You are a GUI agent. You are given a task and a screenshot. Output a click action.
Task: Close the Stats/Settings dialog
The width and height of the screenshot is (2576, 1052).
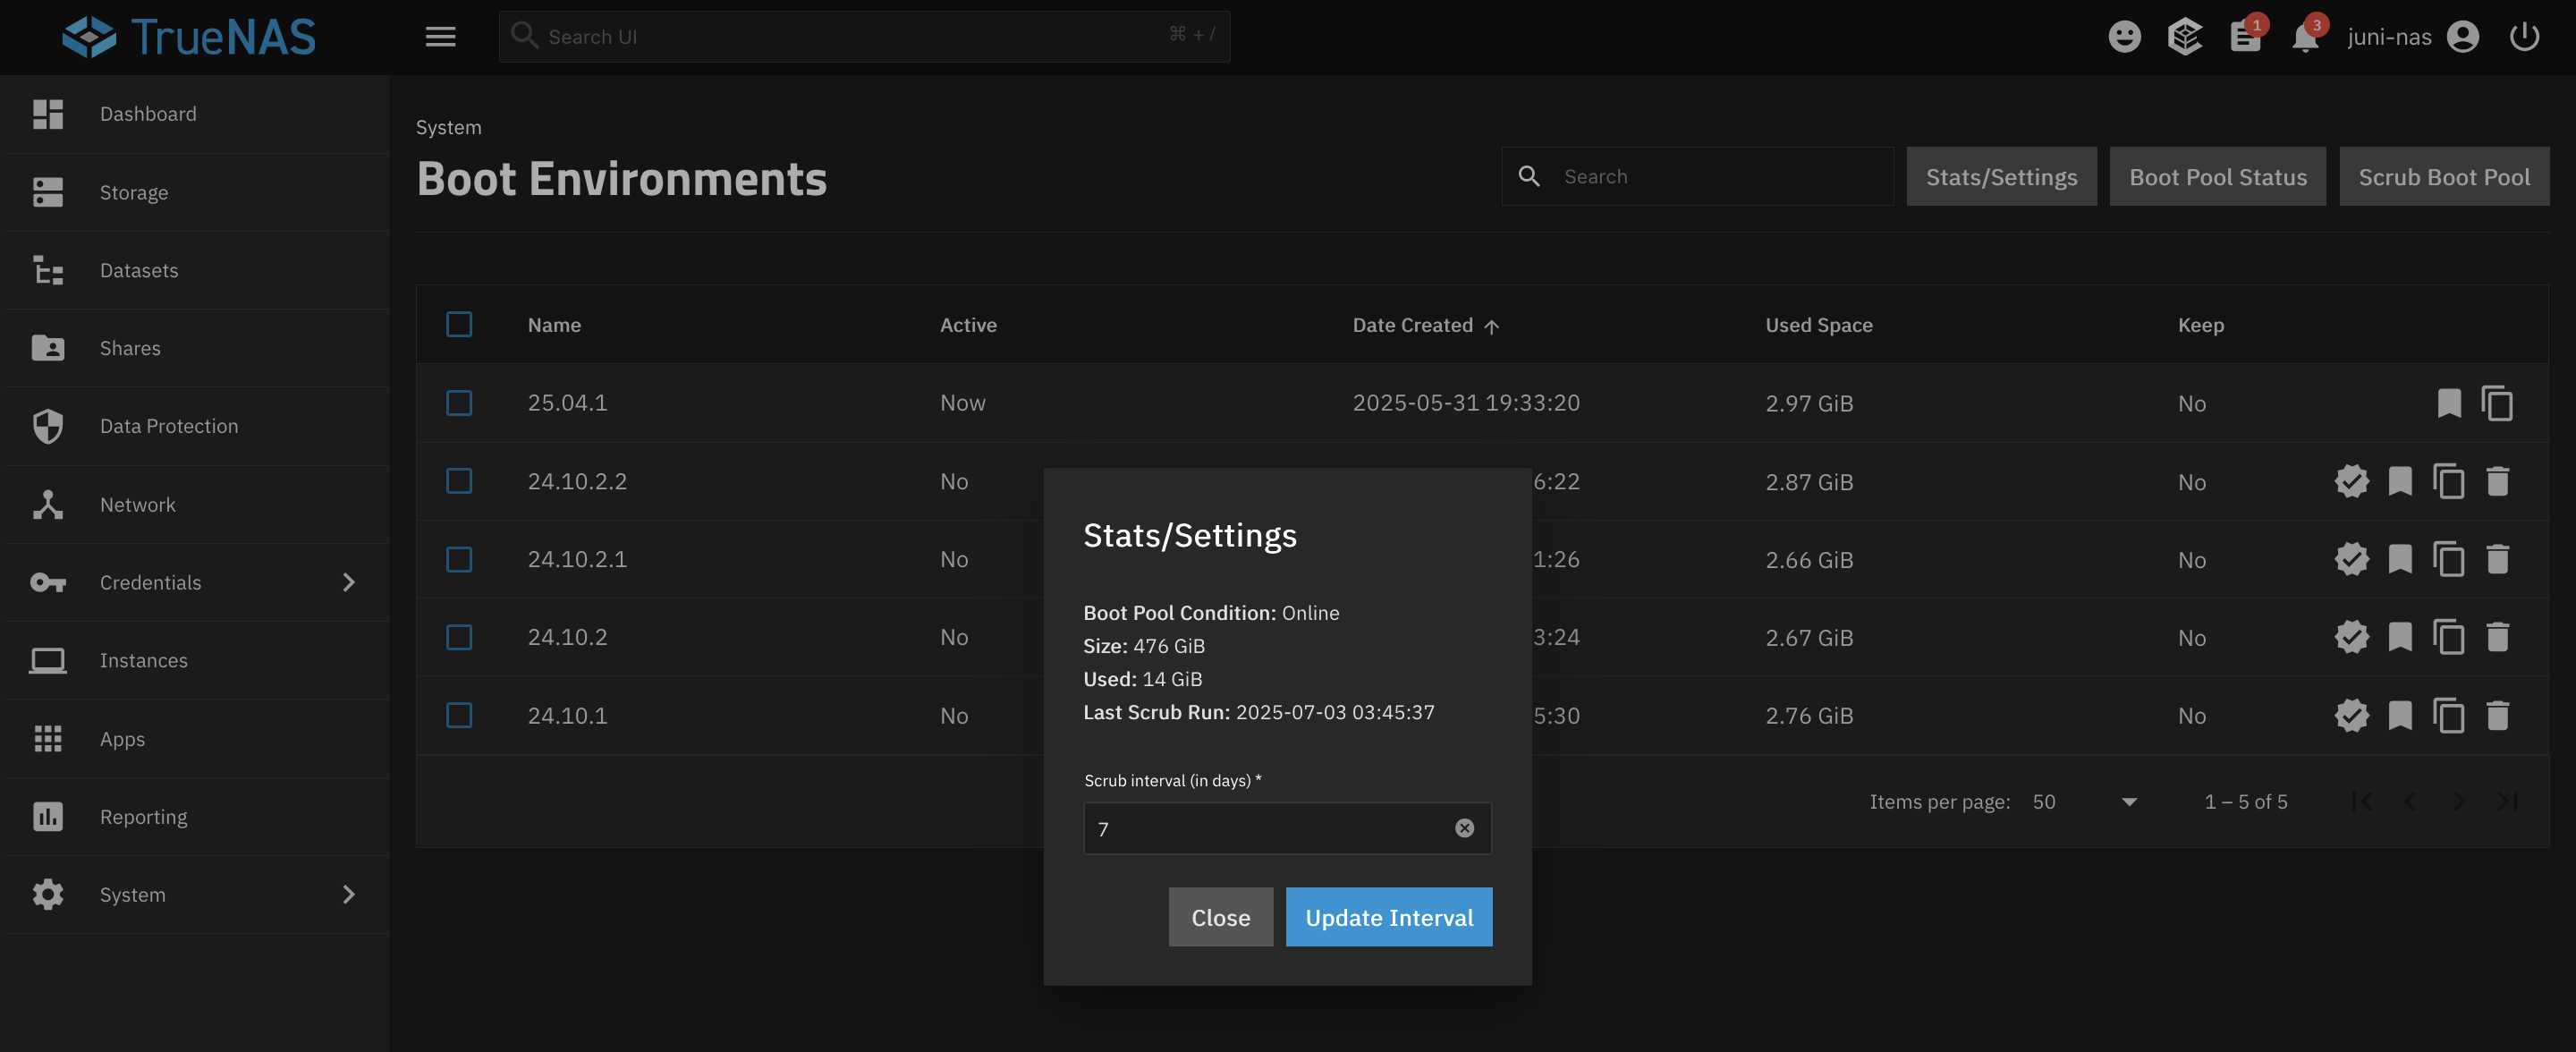coord(1220,917)
